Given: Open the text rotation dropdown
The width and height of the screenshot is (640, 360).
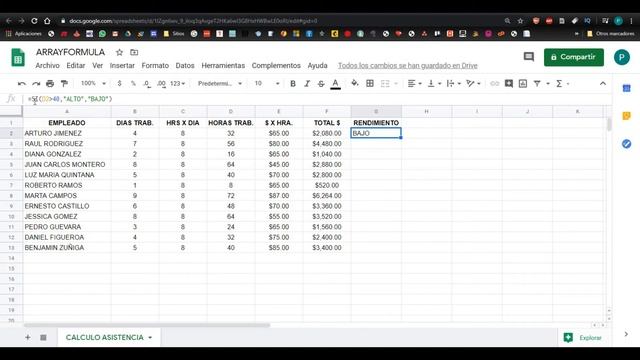Looking at the screenshot, I should click(x=473, y=84).
